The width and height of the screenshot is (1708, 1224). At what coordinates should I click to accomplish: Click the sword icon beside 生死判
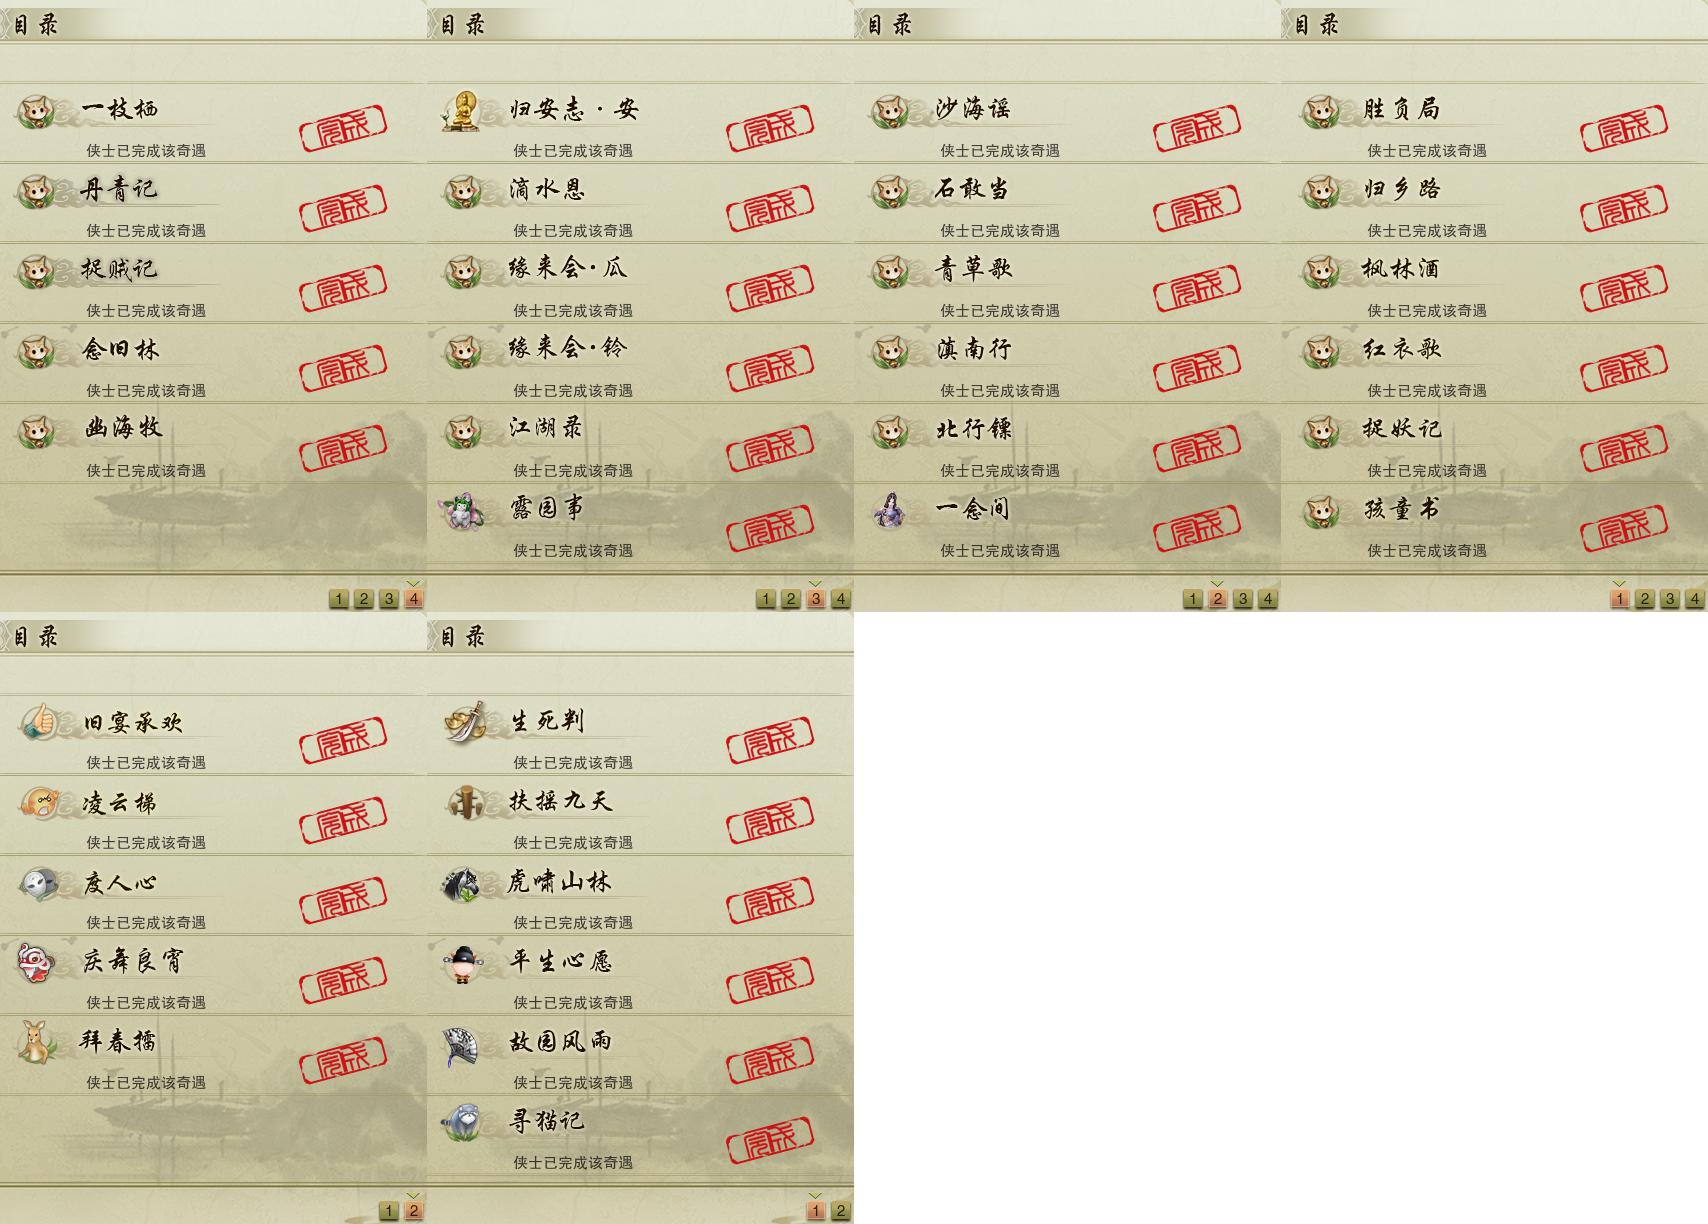pyautogui.click(x=465, y=721)
